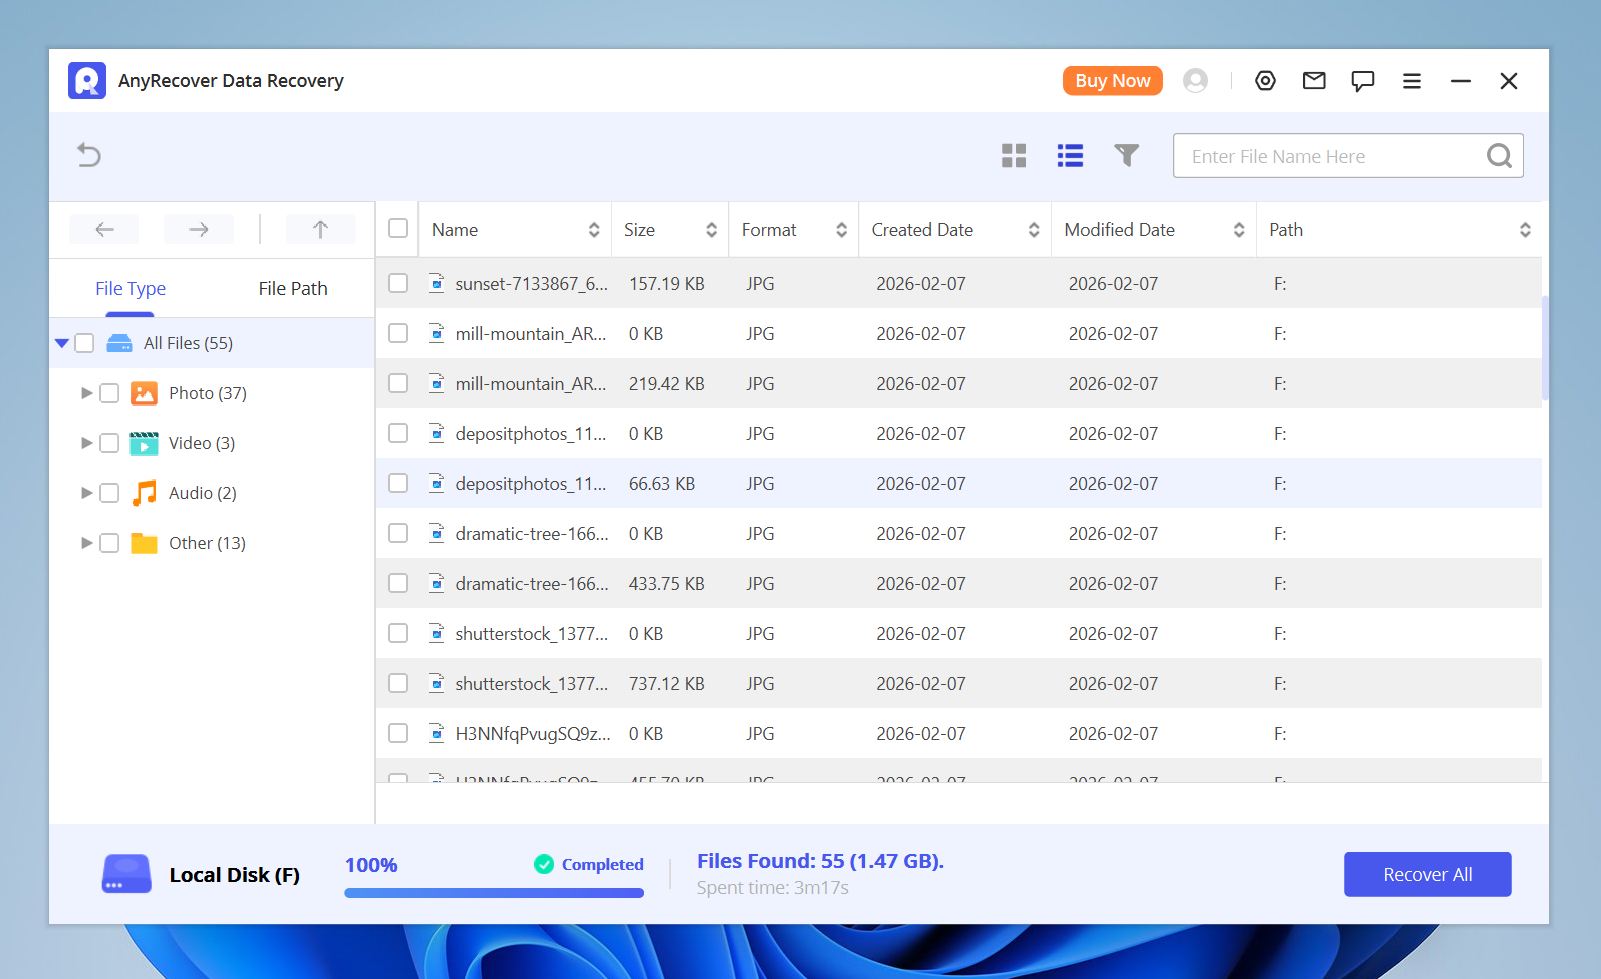1601x979 pixels.
Task: Click the Recover All button
Action: (x=1427, y=873)
